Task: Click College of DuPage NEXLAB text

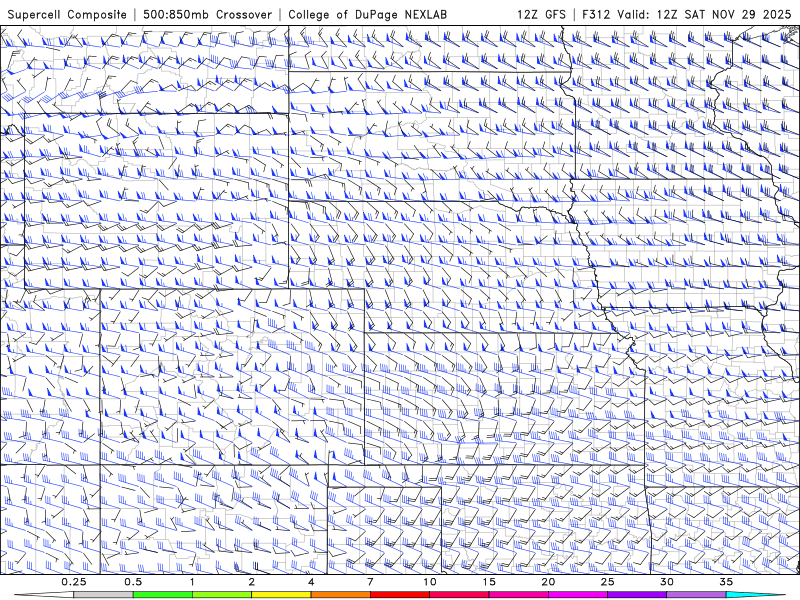Action: 367,14
